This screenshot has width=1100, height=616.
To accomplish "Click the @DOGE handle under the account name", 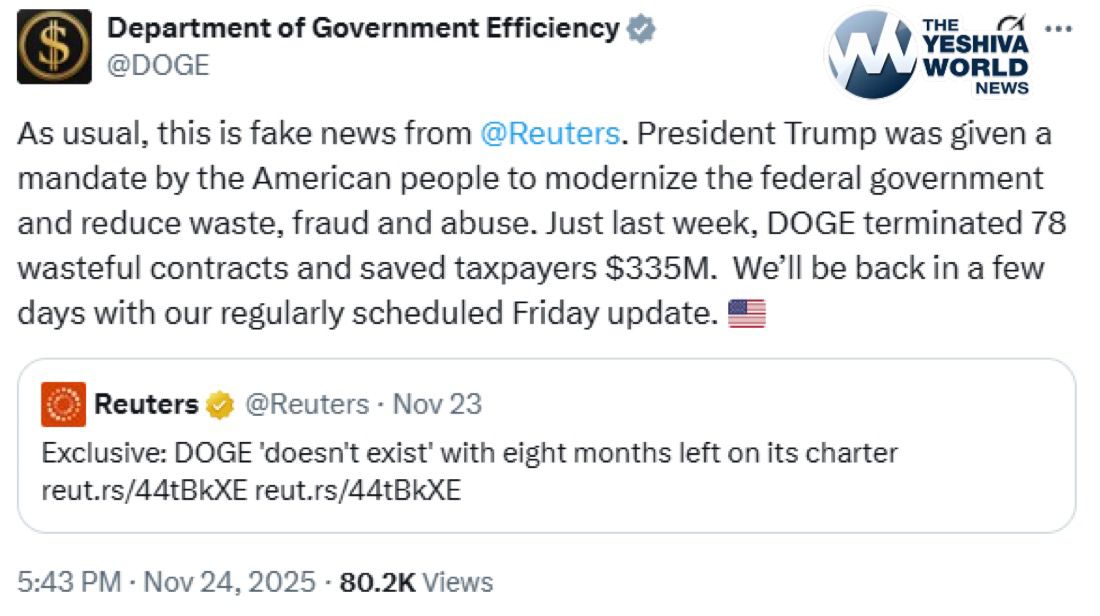I will point(158,65).
